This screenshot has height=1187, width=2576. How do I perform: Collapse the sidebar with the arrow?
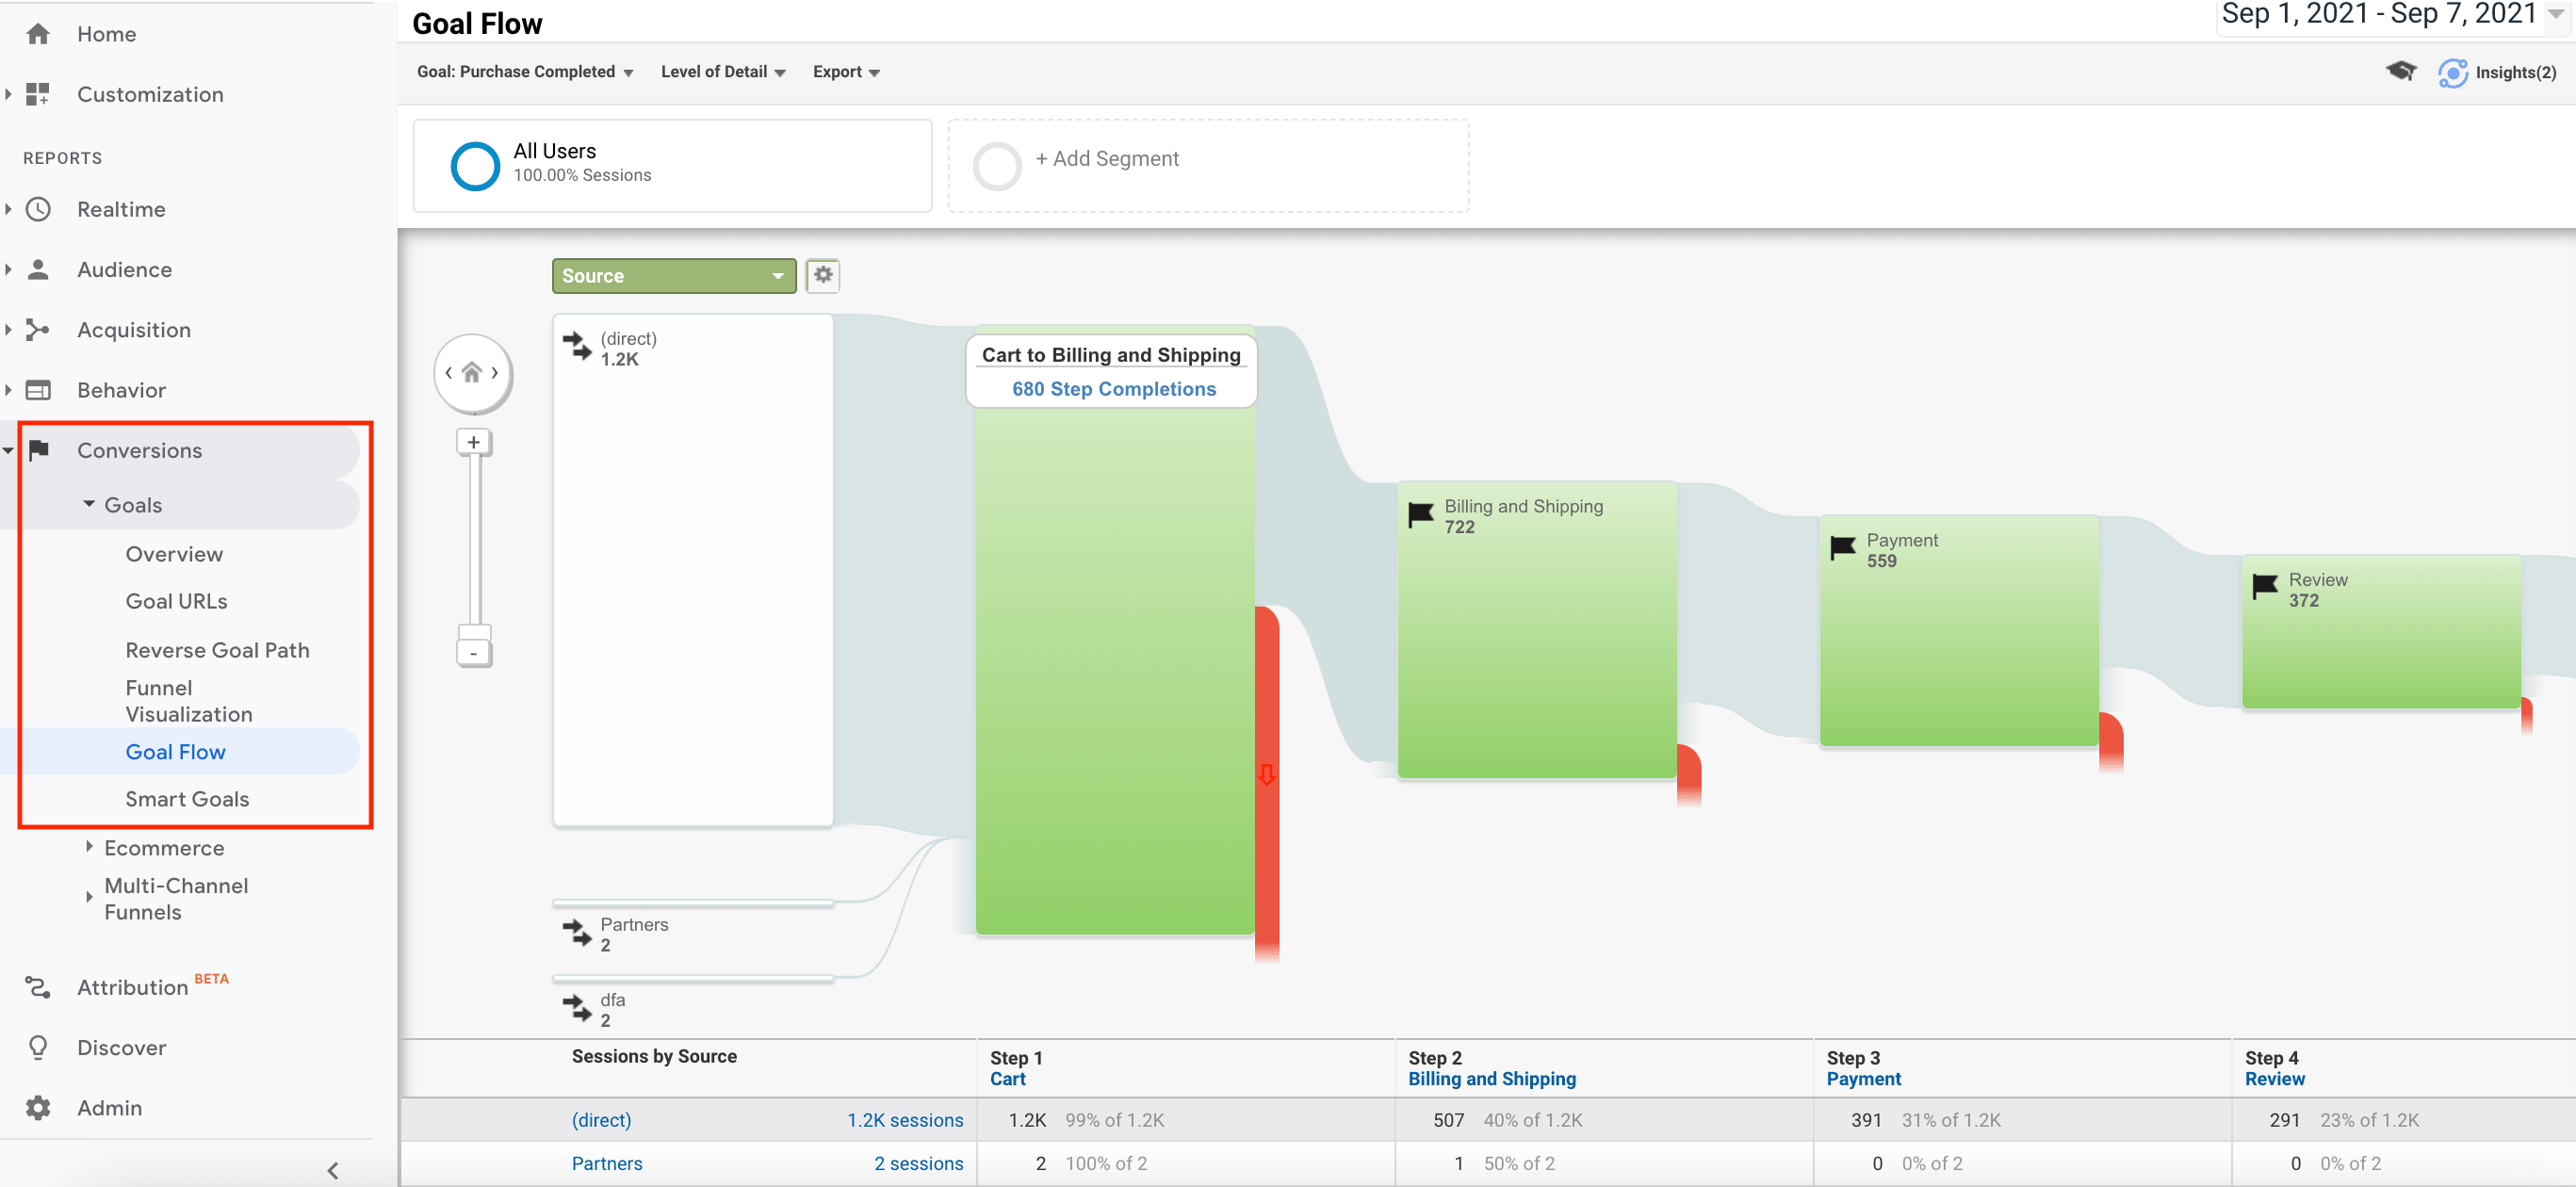tap(333, 1169)
